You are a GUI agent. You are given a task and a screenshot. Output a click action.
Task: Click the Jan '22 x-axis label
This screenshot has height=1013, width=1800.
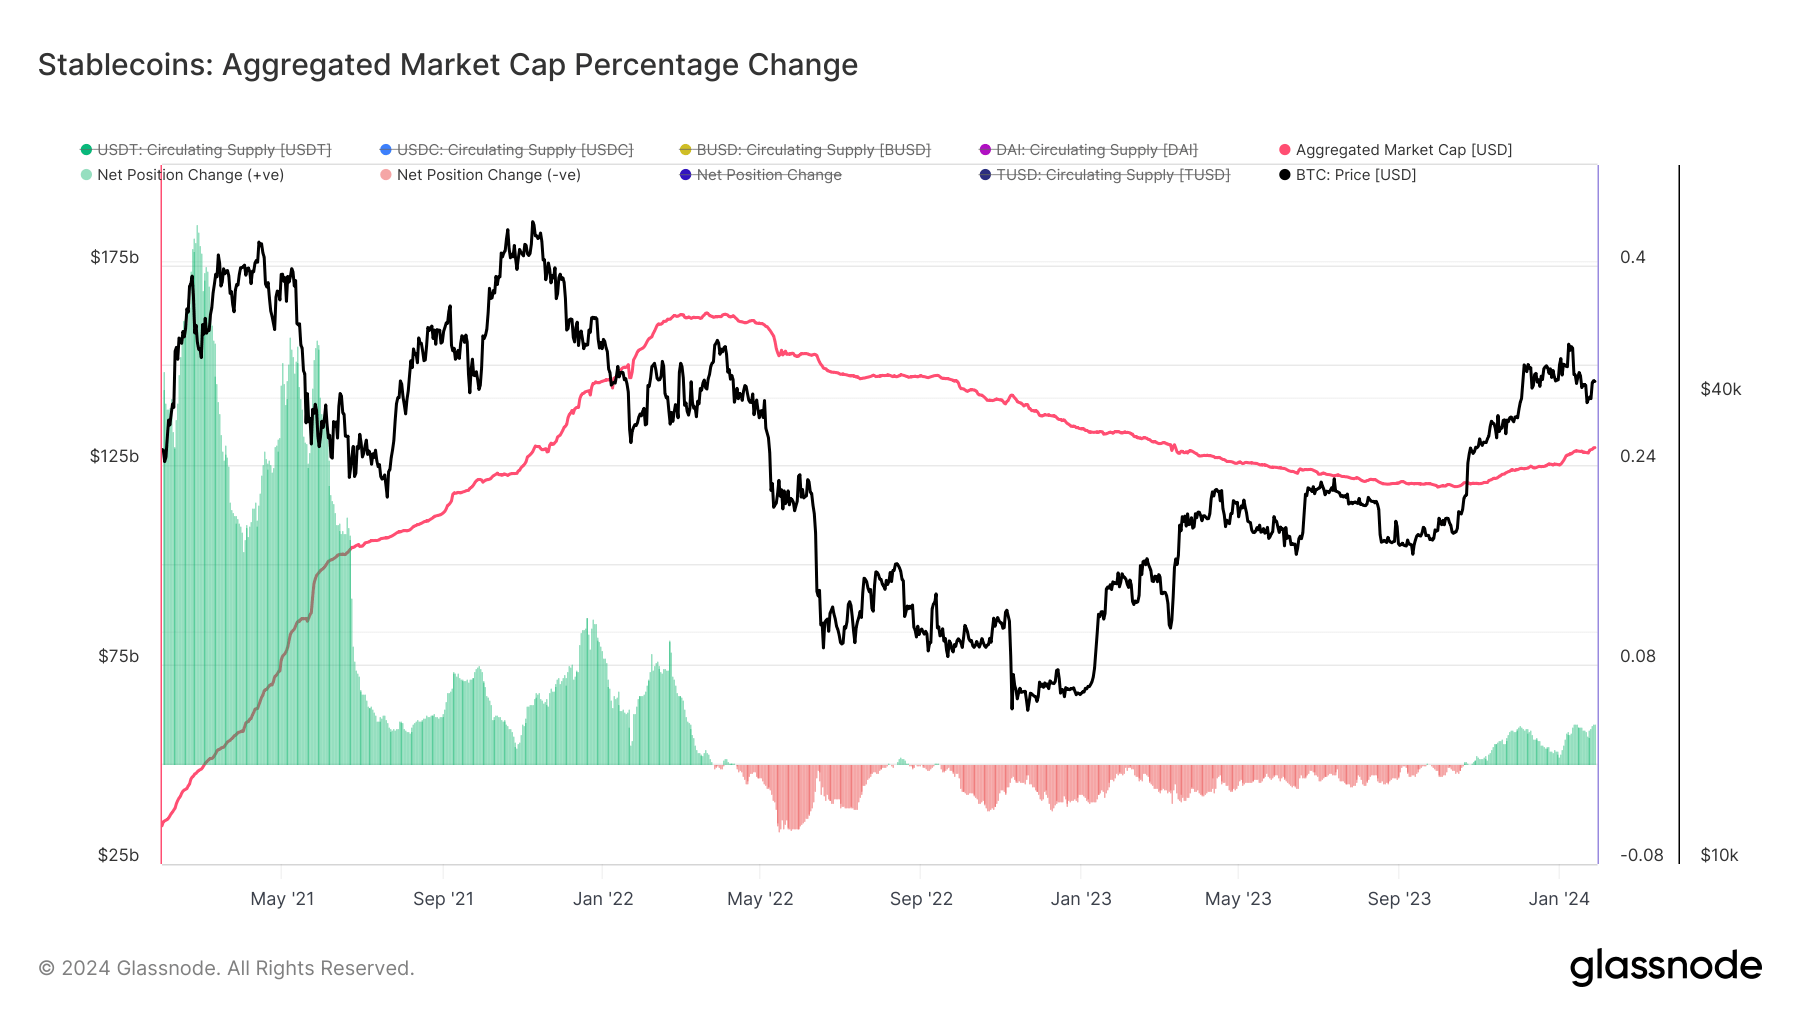(x=603, y=899)
